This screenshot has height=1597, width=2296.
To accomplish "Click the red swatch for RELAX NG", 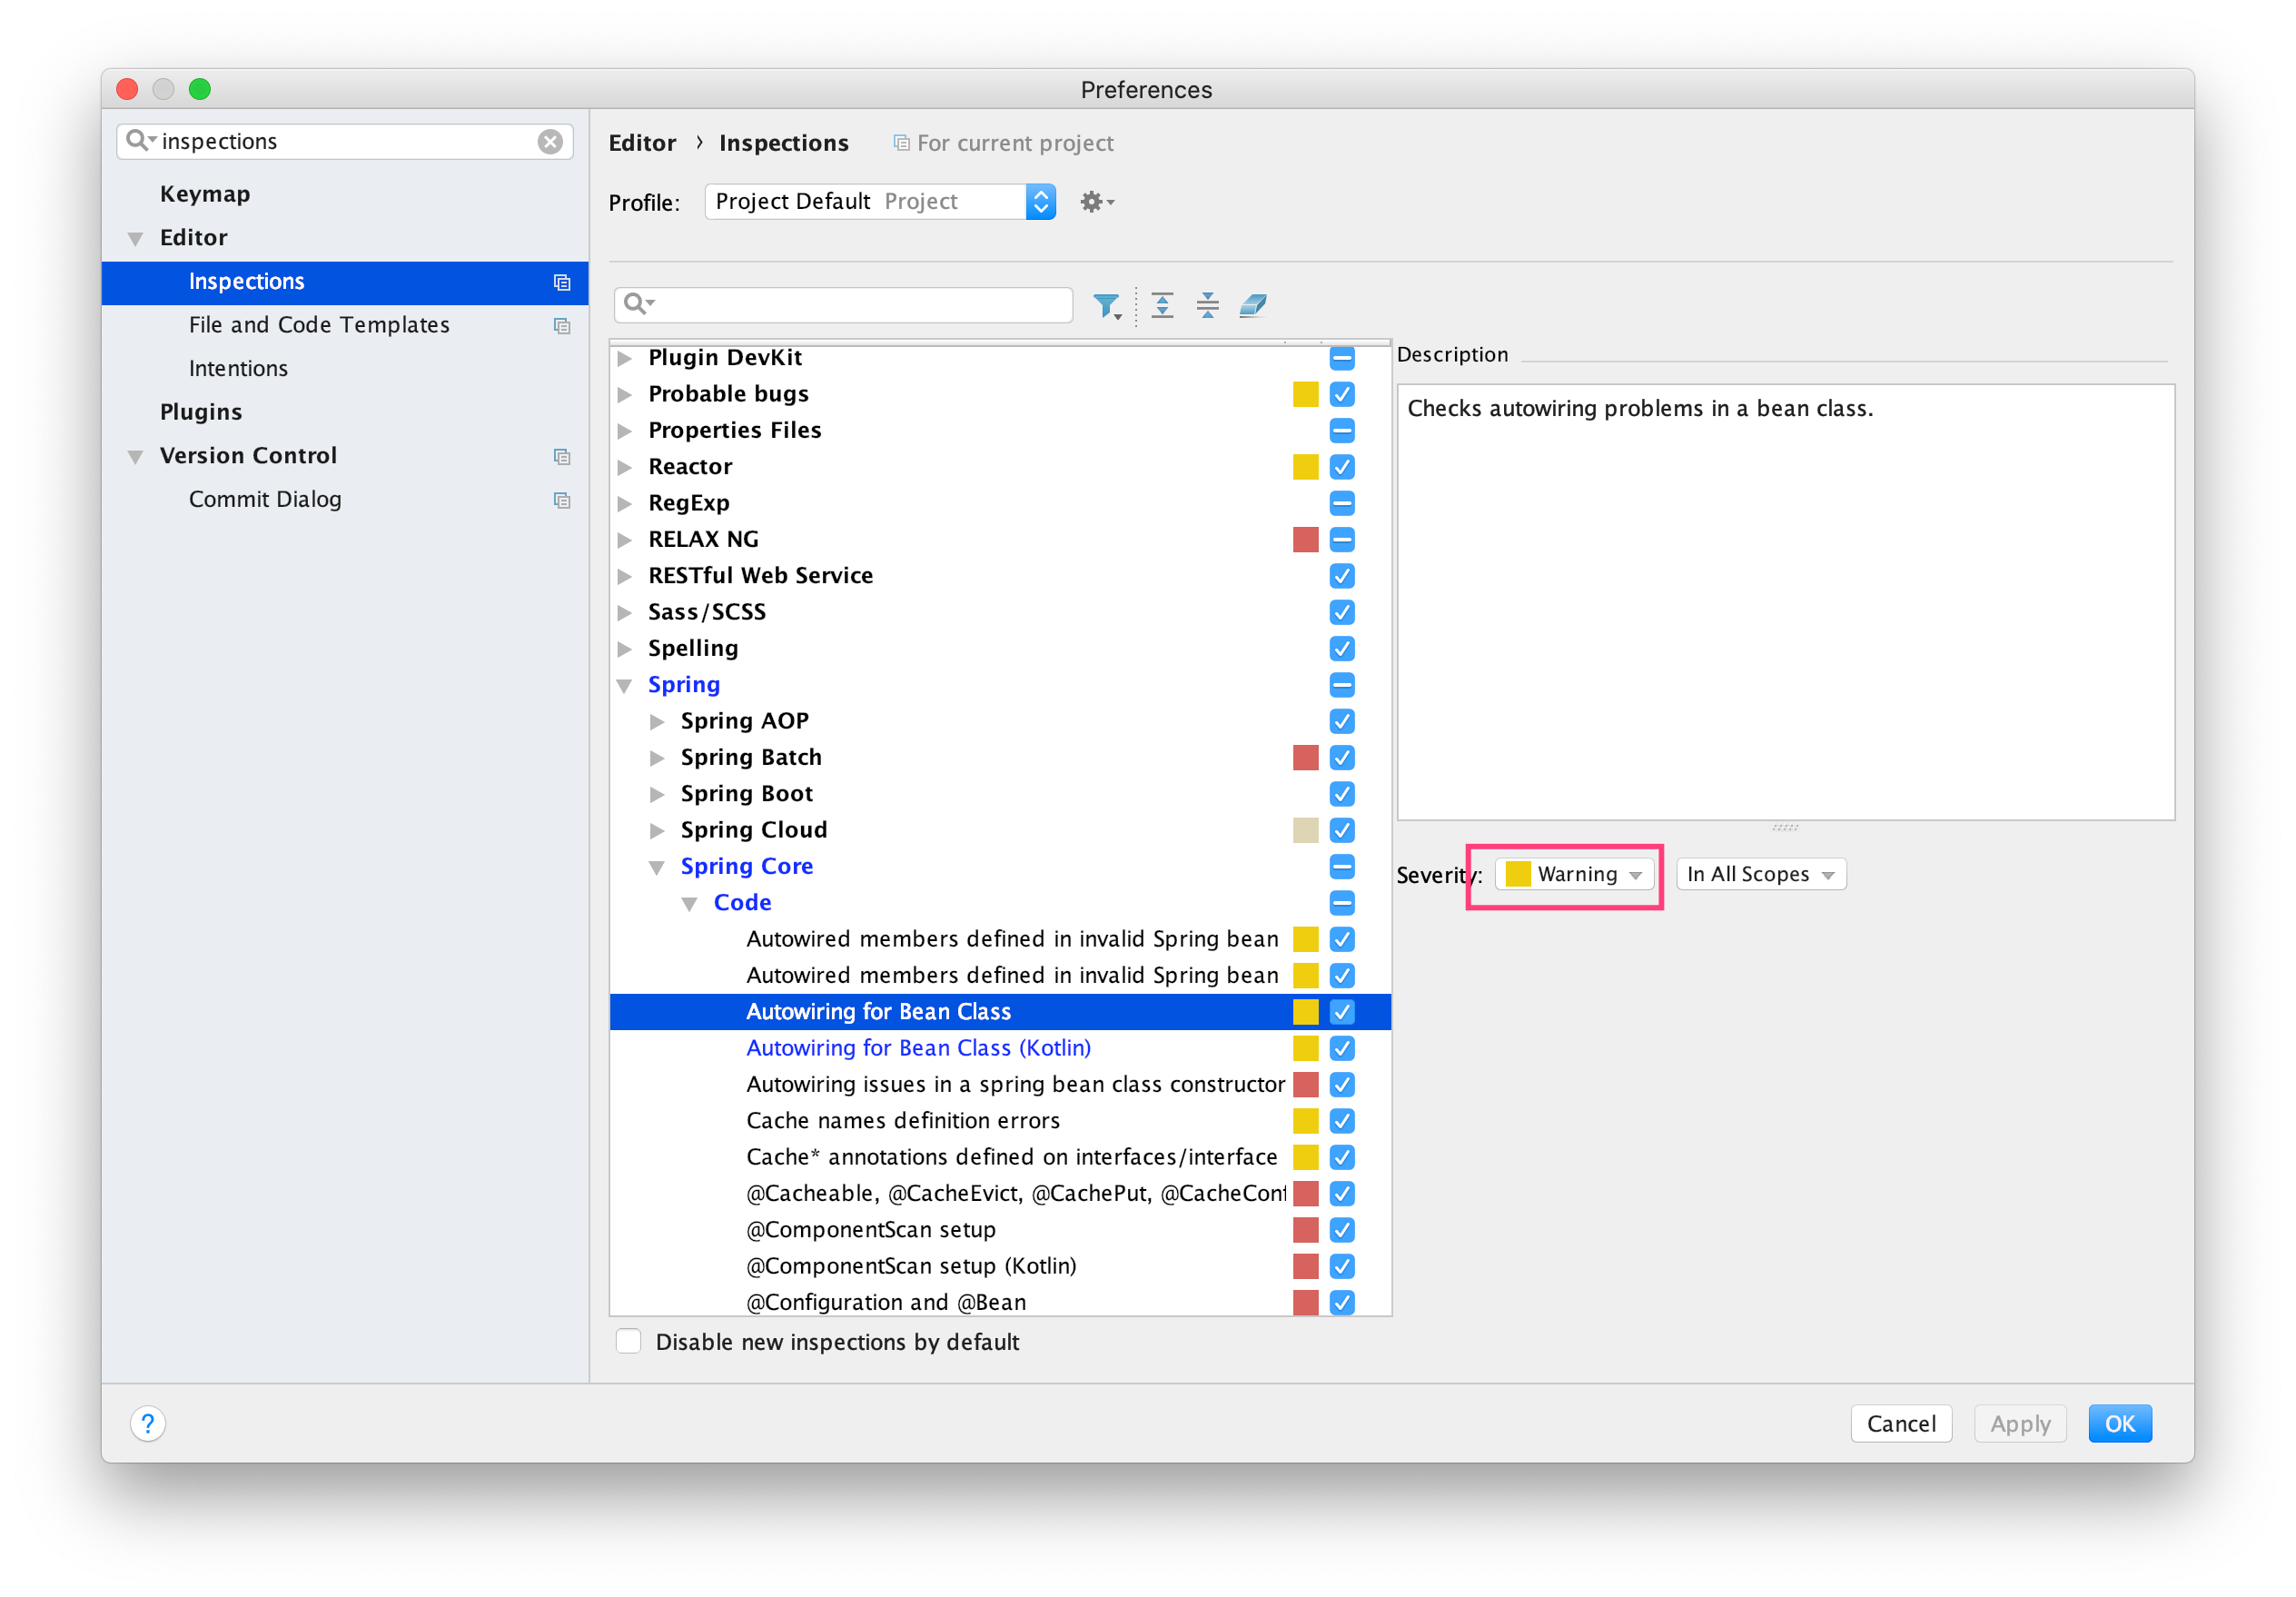I will (x=1305, y=540).
